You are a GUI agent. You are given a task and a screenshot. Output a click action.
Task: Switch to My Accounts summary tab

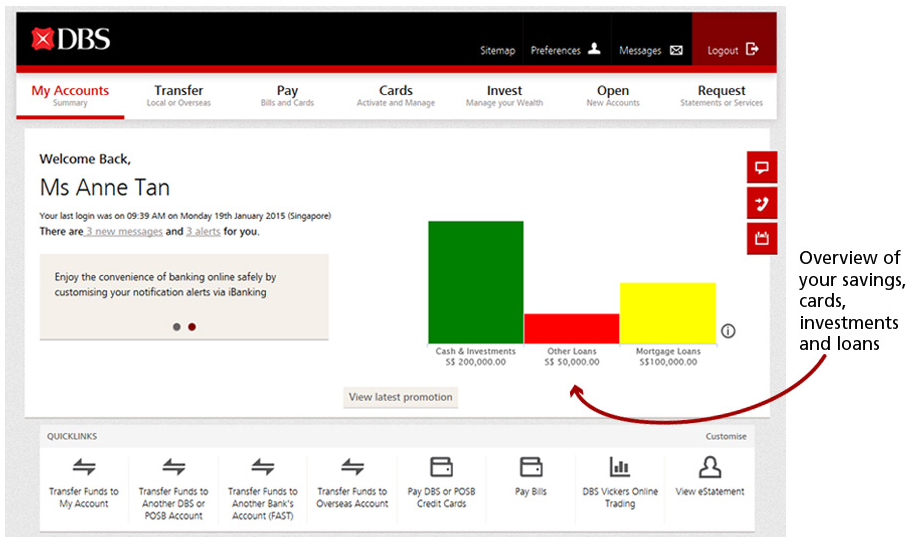[x=70, y=95]
